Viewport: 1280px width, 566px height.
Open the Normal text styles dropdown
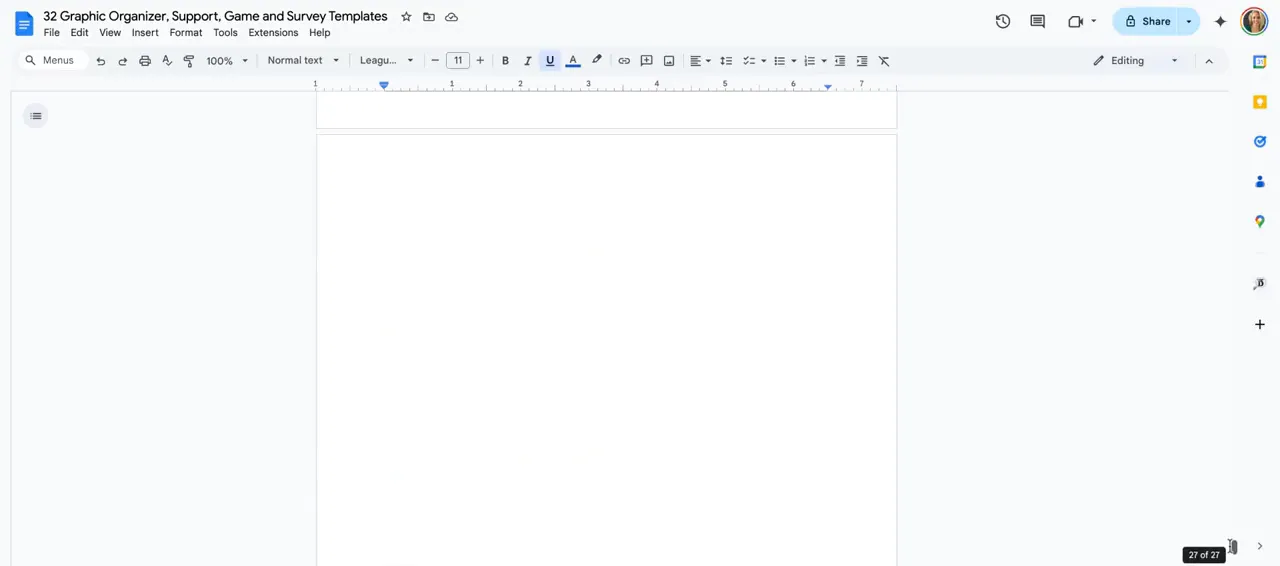coord(303,61)
